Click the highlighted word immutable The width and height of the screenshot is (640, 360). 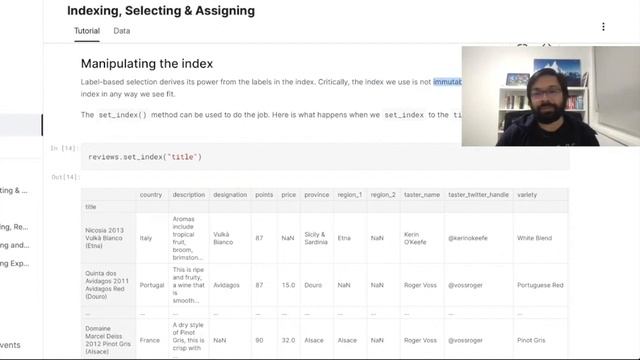pyautogui.click(x=447, y=82)
